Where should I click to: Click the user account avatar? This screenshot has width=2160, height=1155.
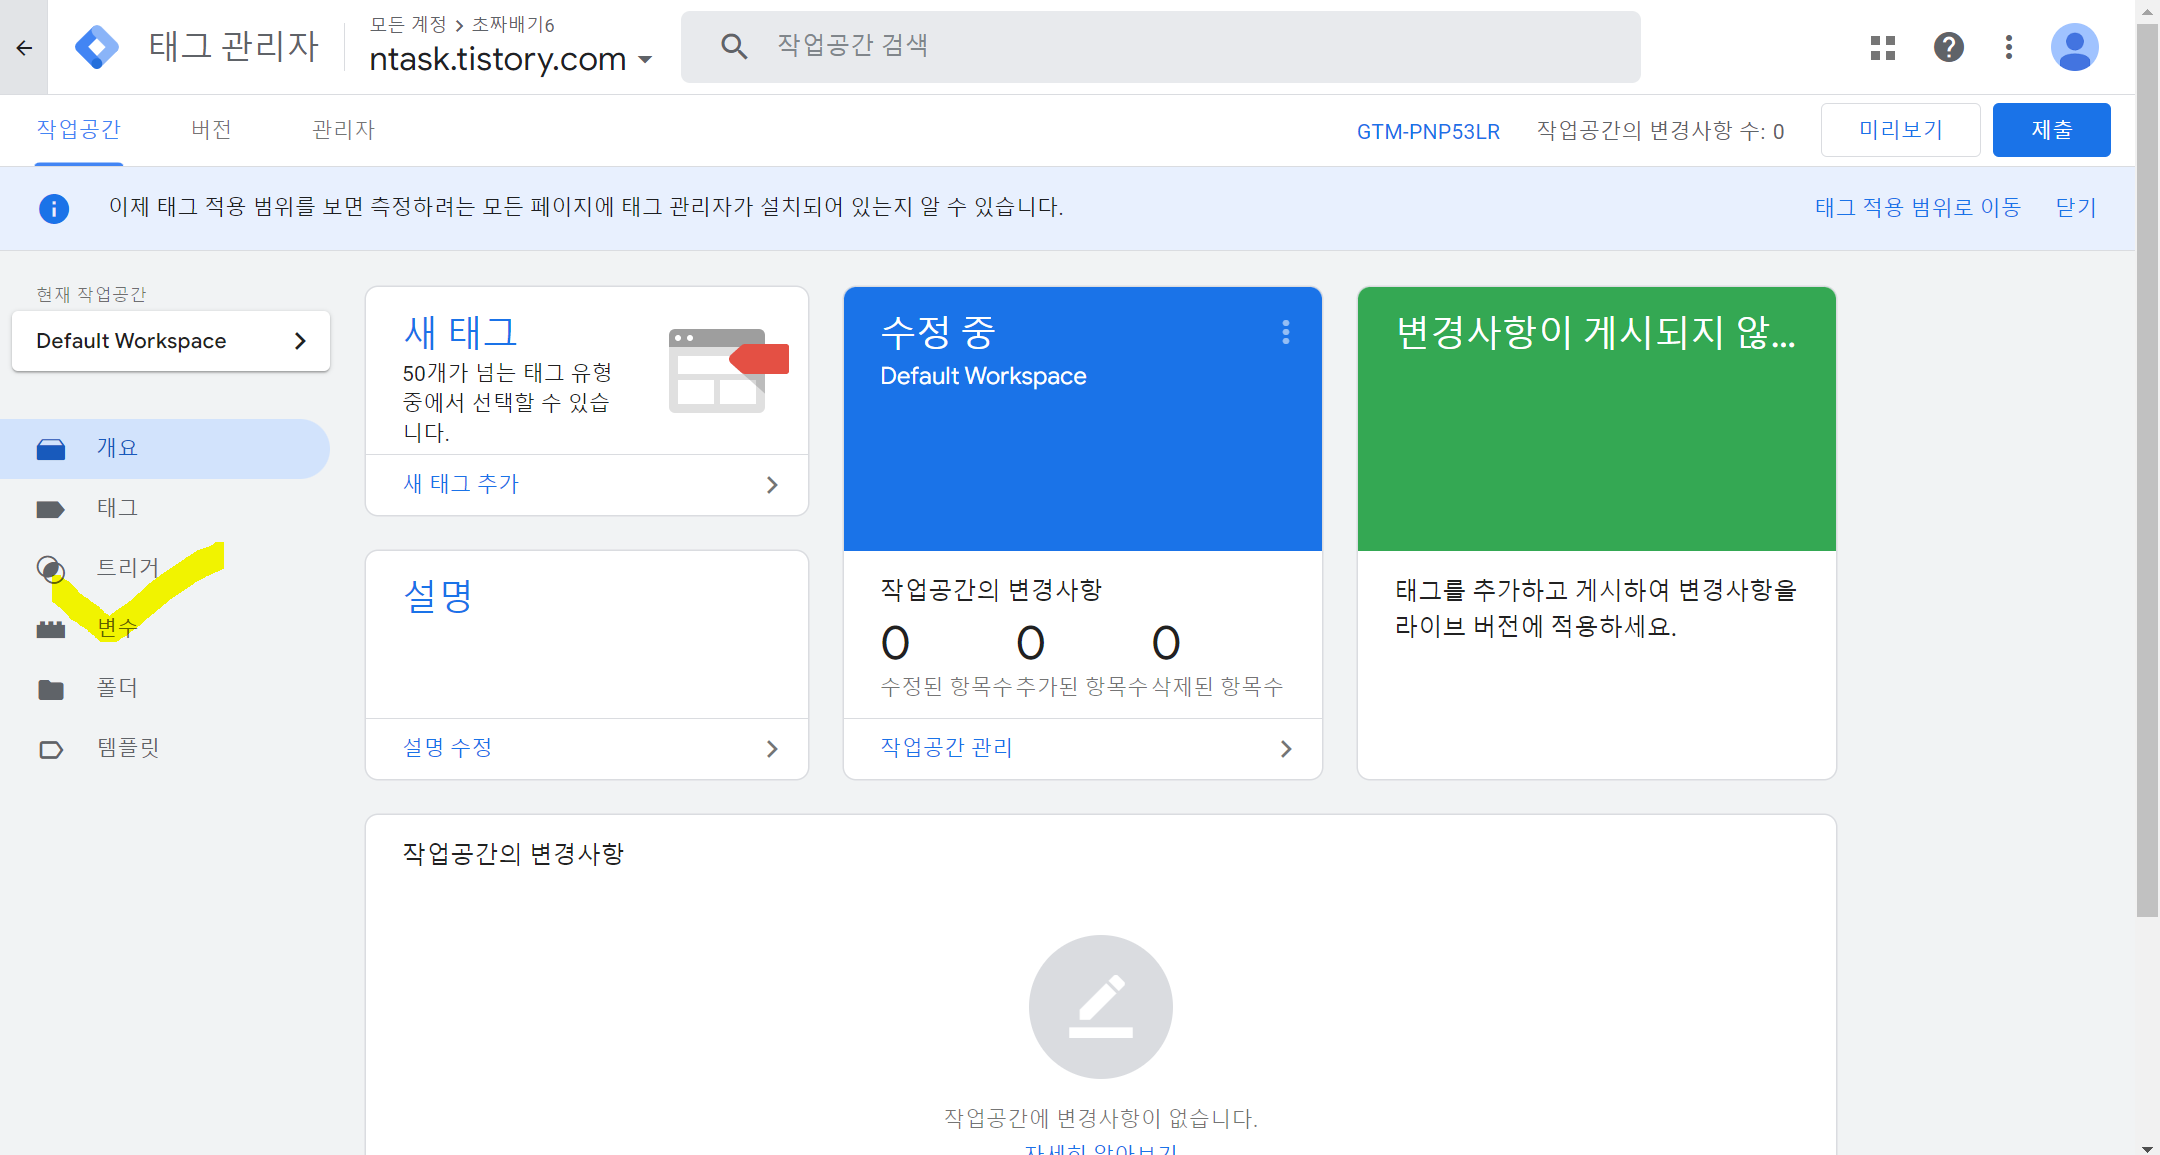tap(2074, 47)
